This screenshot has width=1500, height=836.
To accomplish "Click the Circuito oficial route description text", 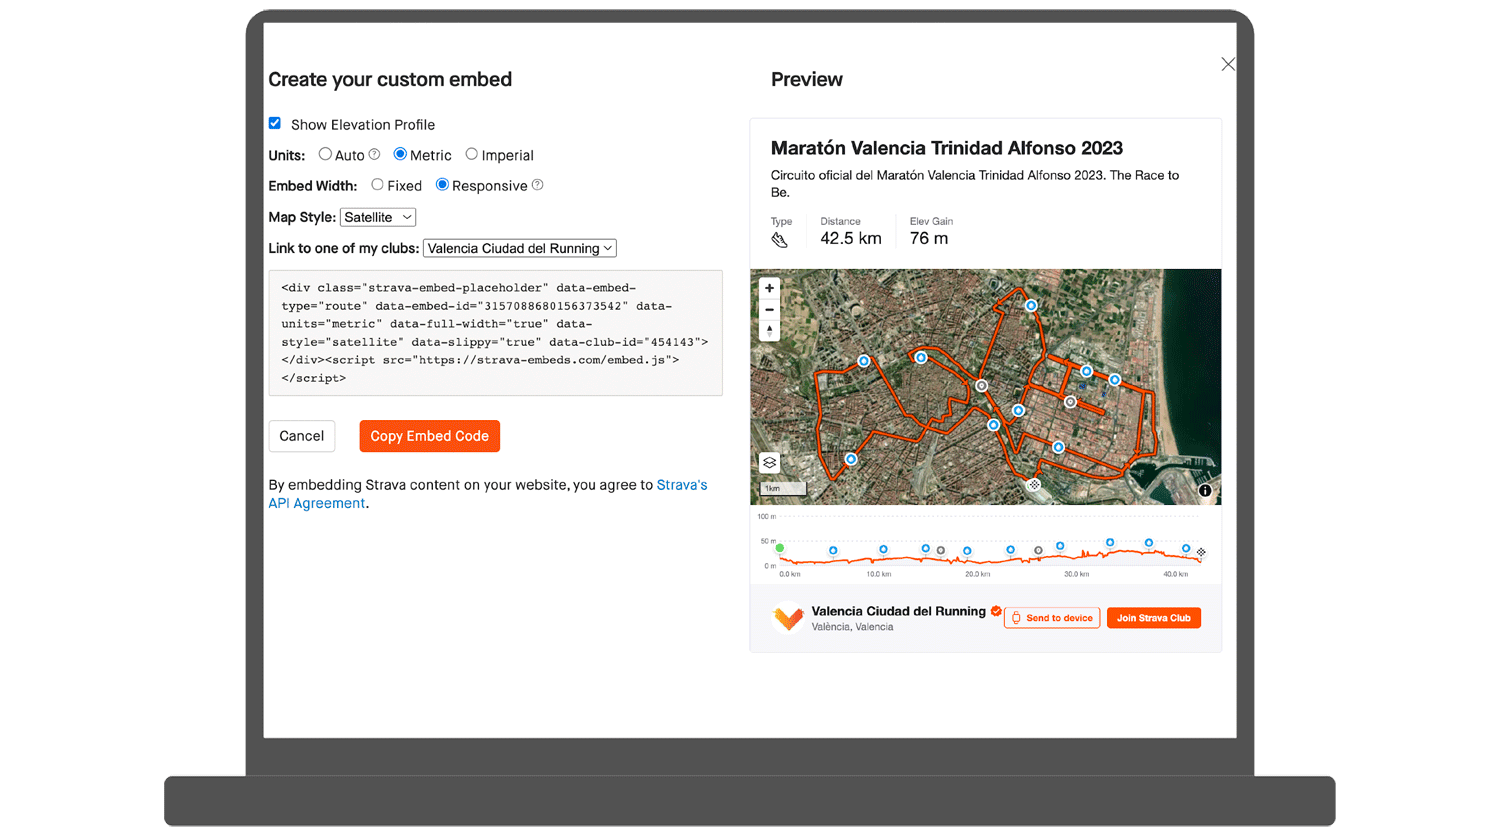I will [x=975, y=184].
